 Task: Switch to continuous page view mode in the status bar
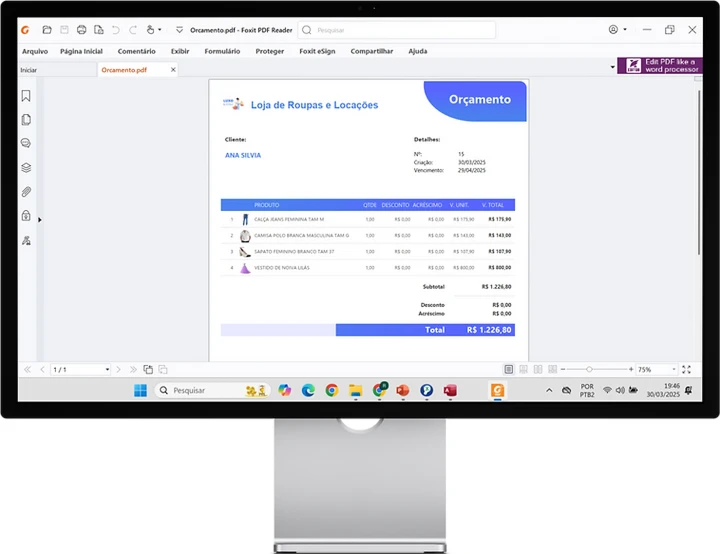[x=524, y=370]
